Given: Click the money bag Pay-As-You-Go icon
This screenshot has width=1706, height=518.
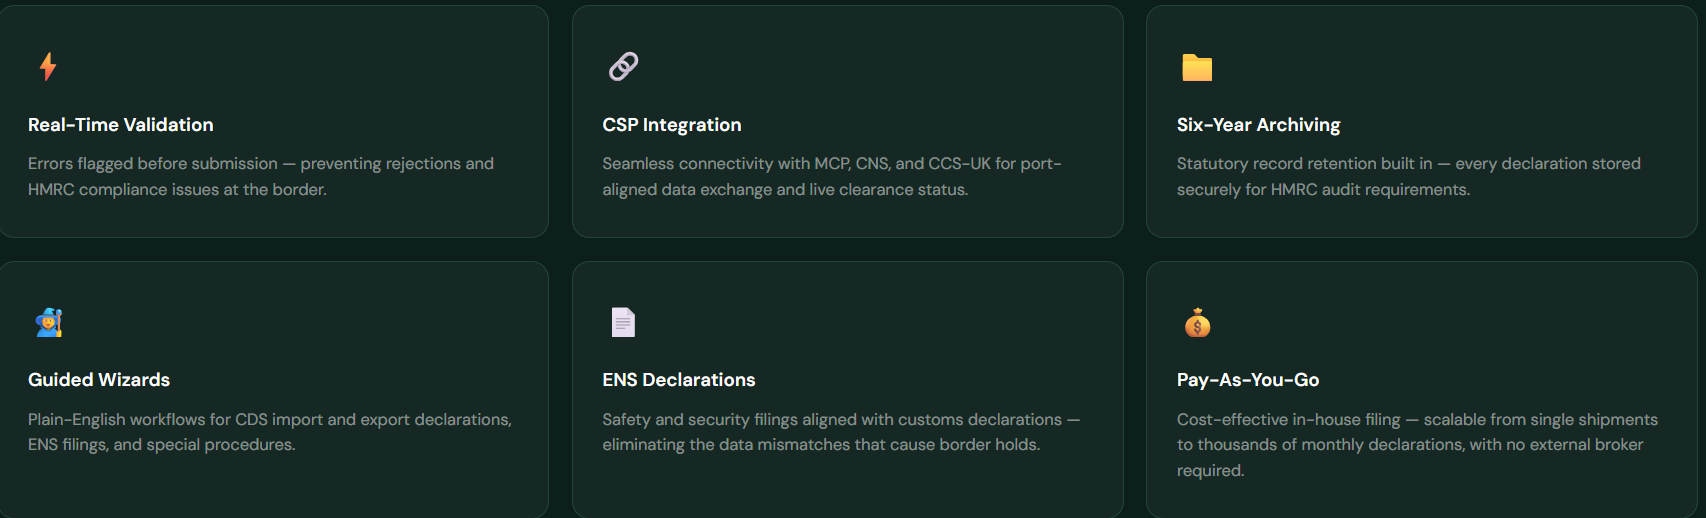Looking at the screenshot, I should coord(1197,323).
